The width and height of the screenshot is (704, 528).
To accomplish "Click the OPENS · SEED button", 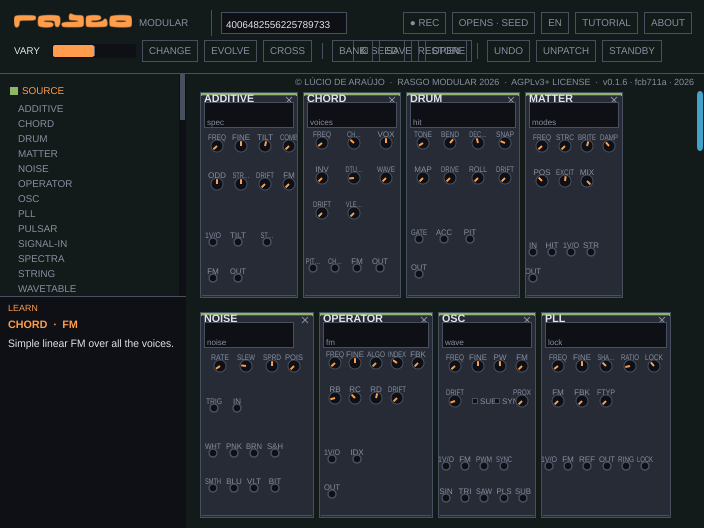I will (x=493, y=23).
